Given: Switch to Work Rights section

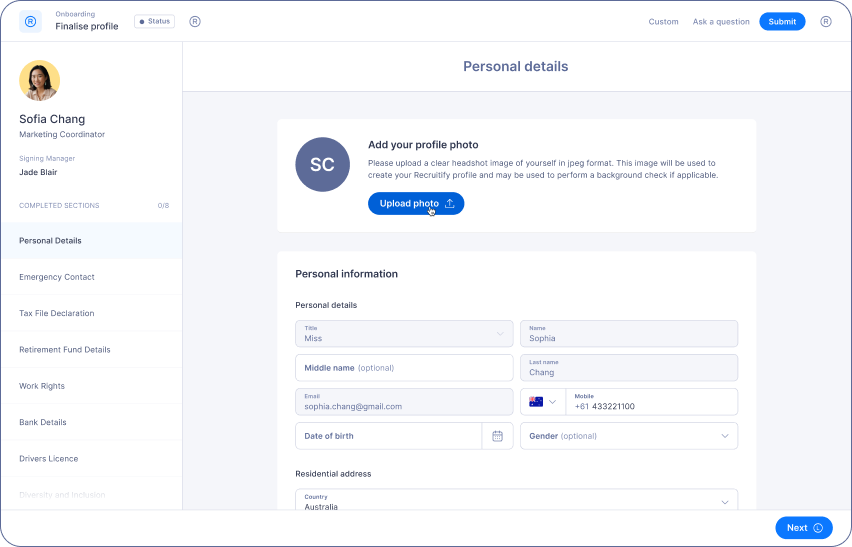Looking at the screenshot, I should [91, 386].
